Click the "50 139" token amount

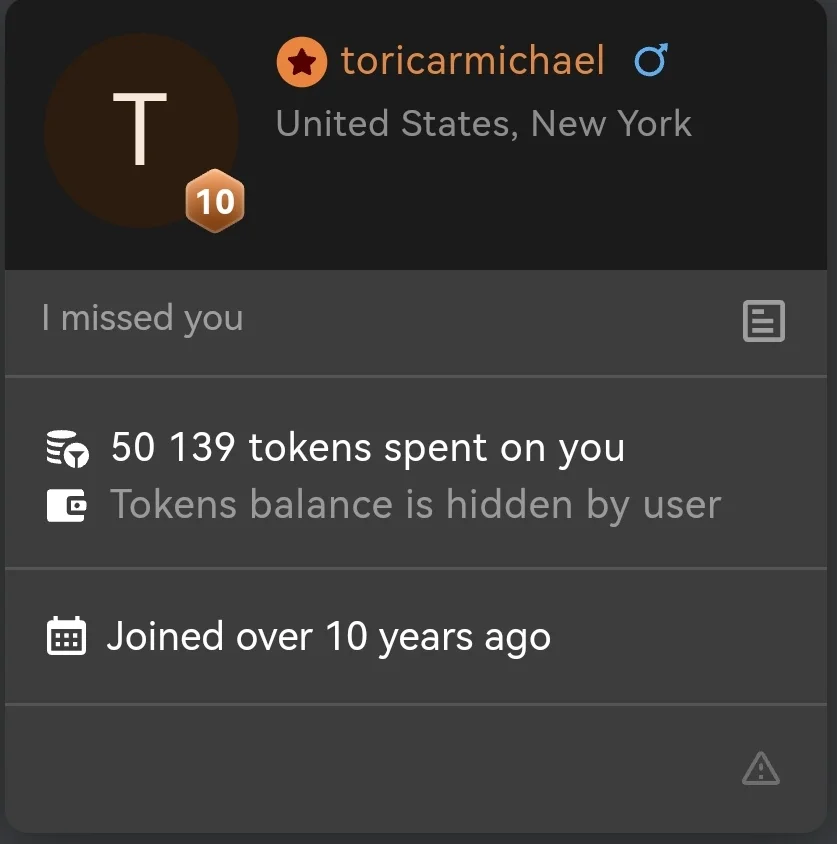(172, 448)
